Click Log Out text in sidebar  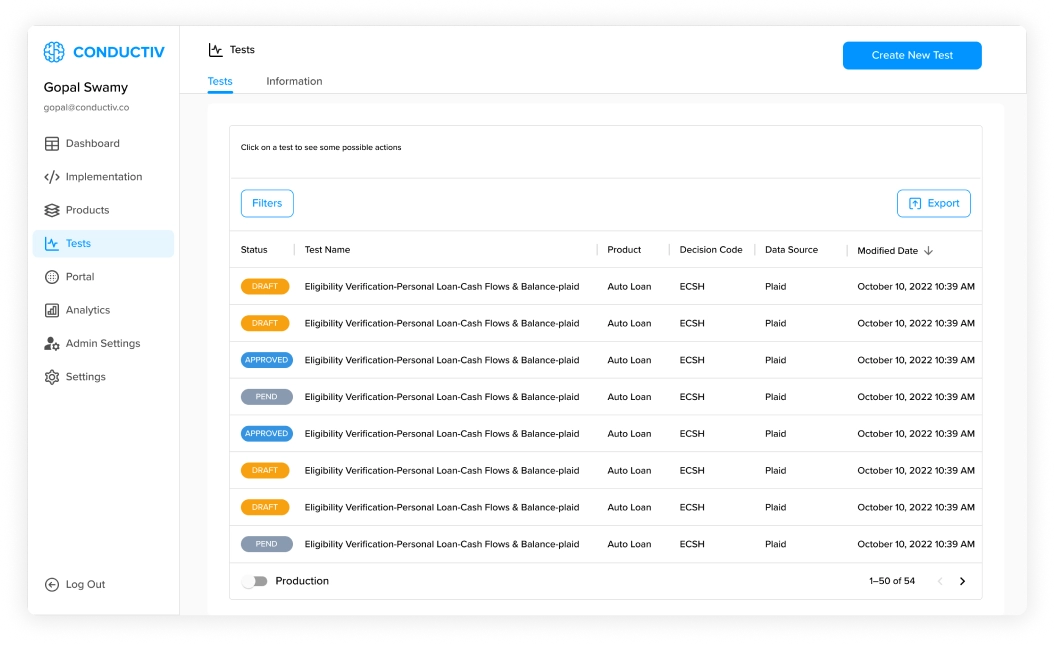85,585
